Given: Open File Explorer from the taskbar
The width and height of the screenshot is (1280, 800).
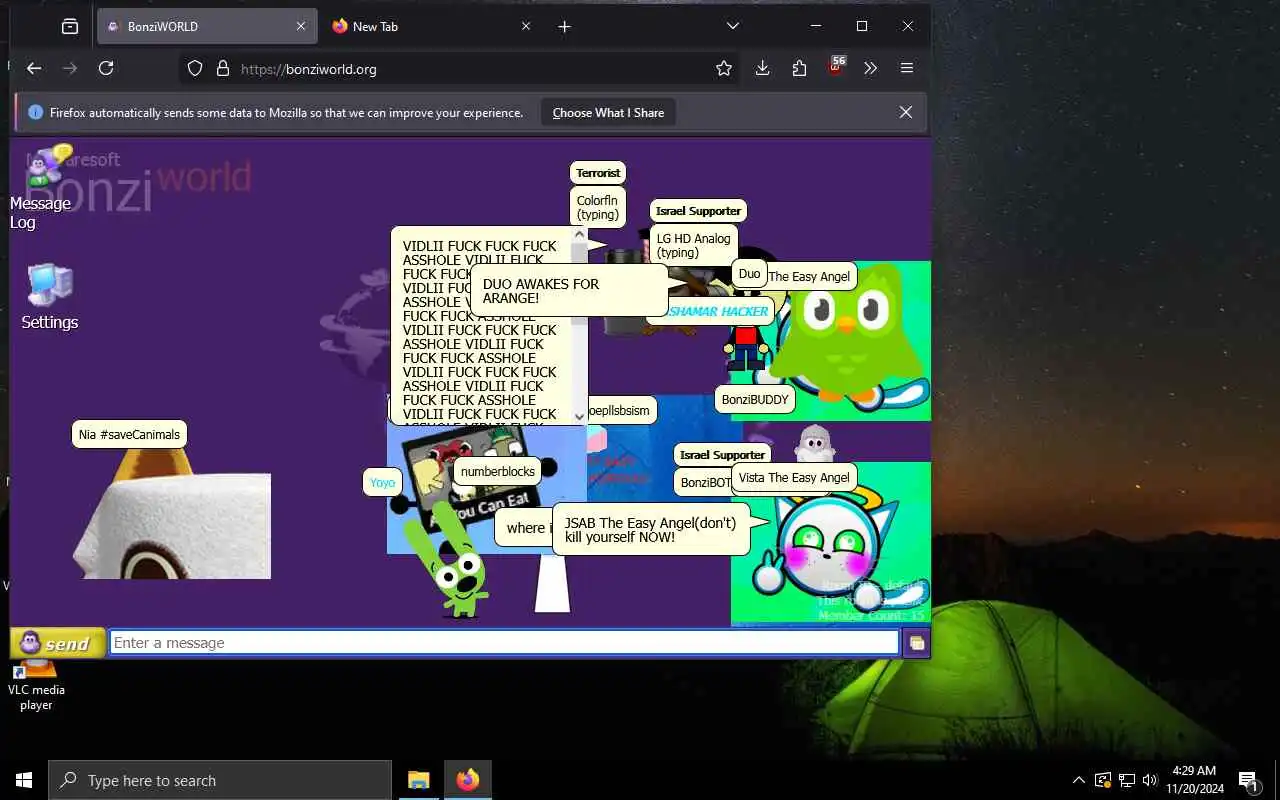Looking at the screenshot, I should (x=419, y=780).
